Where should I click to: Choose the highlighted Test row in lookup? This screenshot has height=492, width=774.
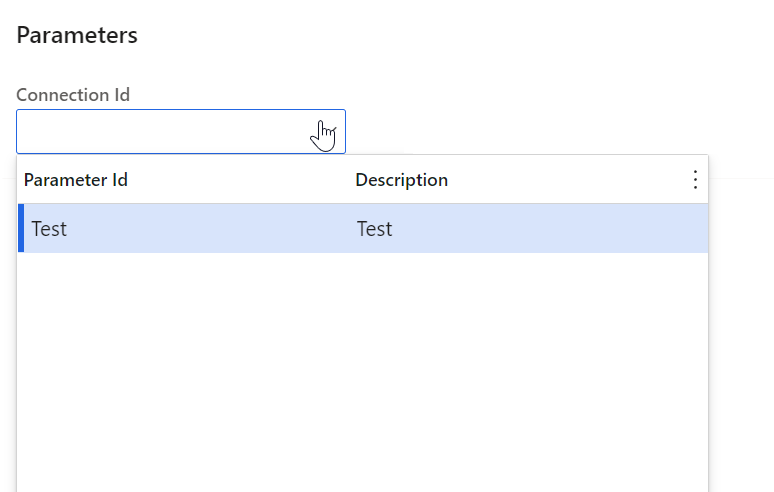click(x=363, y=228)
